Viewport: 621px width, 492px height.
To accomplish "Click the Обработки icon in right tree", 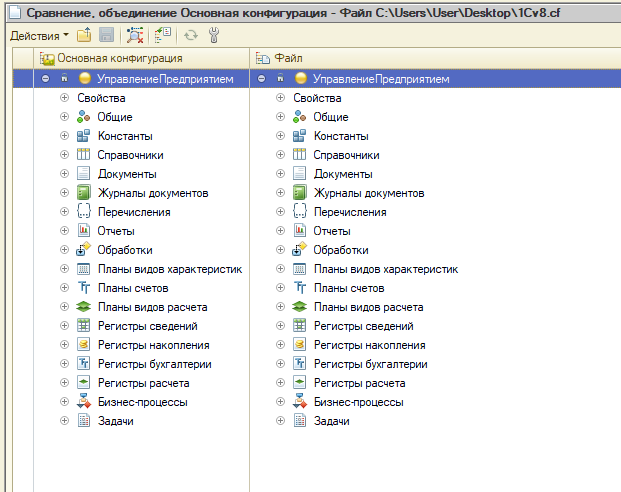I will click(299, 249).
